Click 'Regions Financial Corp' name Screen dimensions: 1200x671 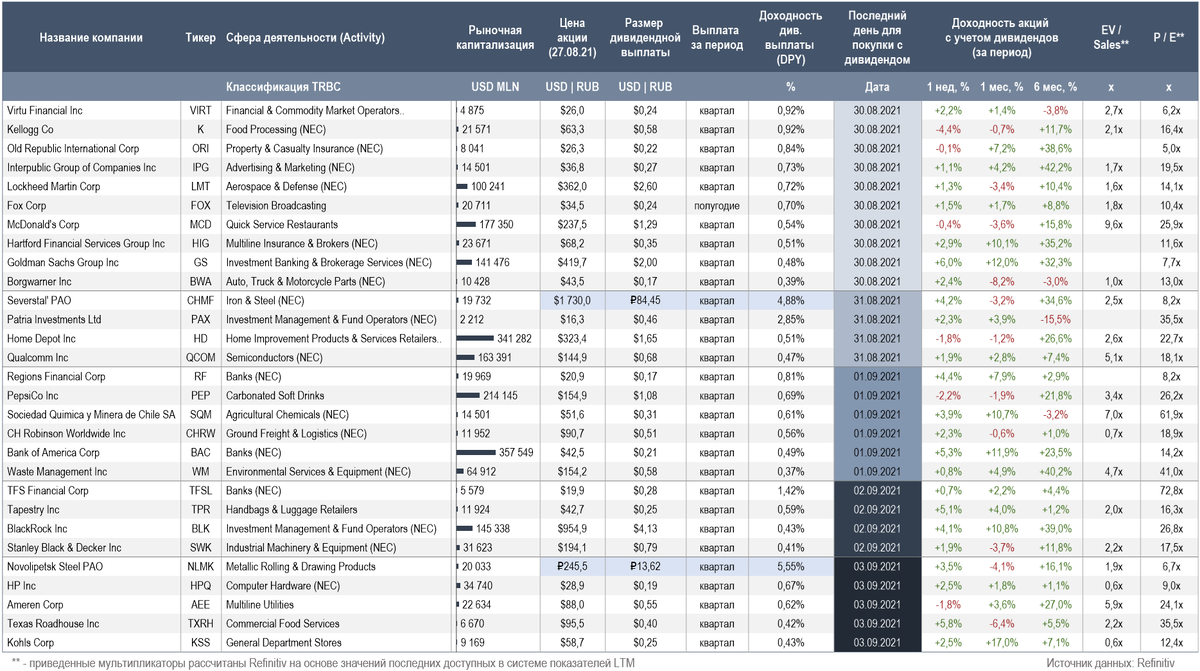pyautogui.click(x=55, y=377)
